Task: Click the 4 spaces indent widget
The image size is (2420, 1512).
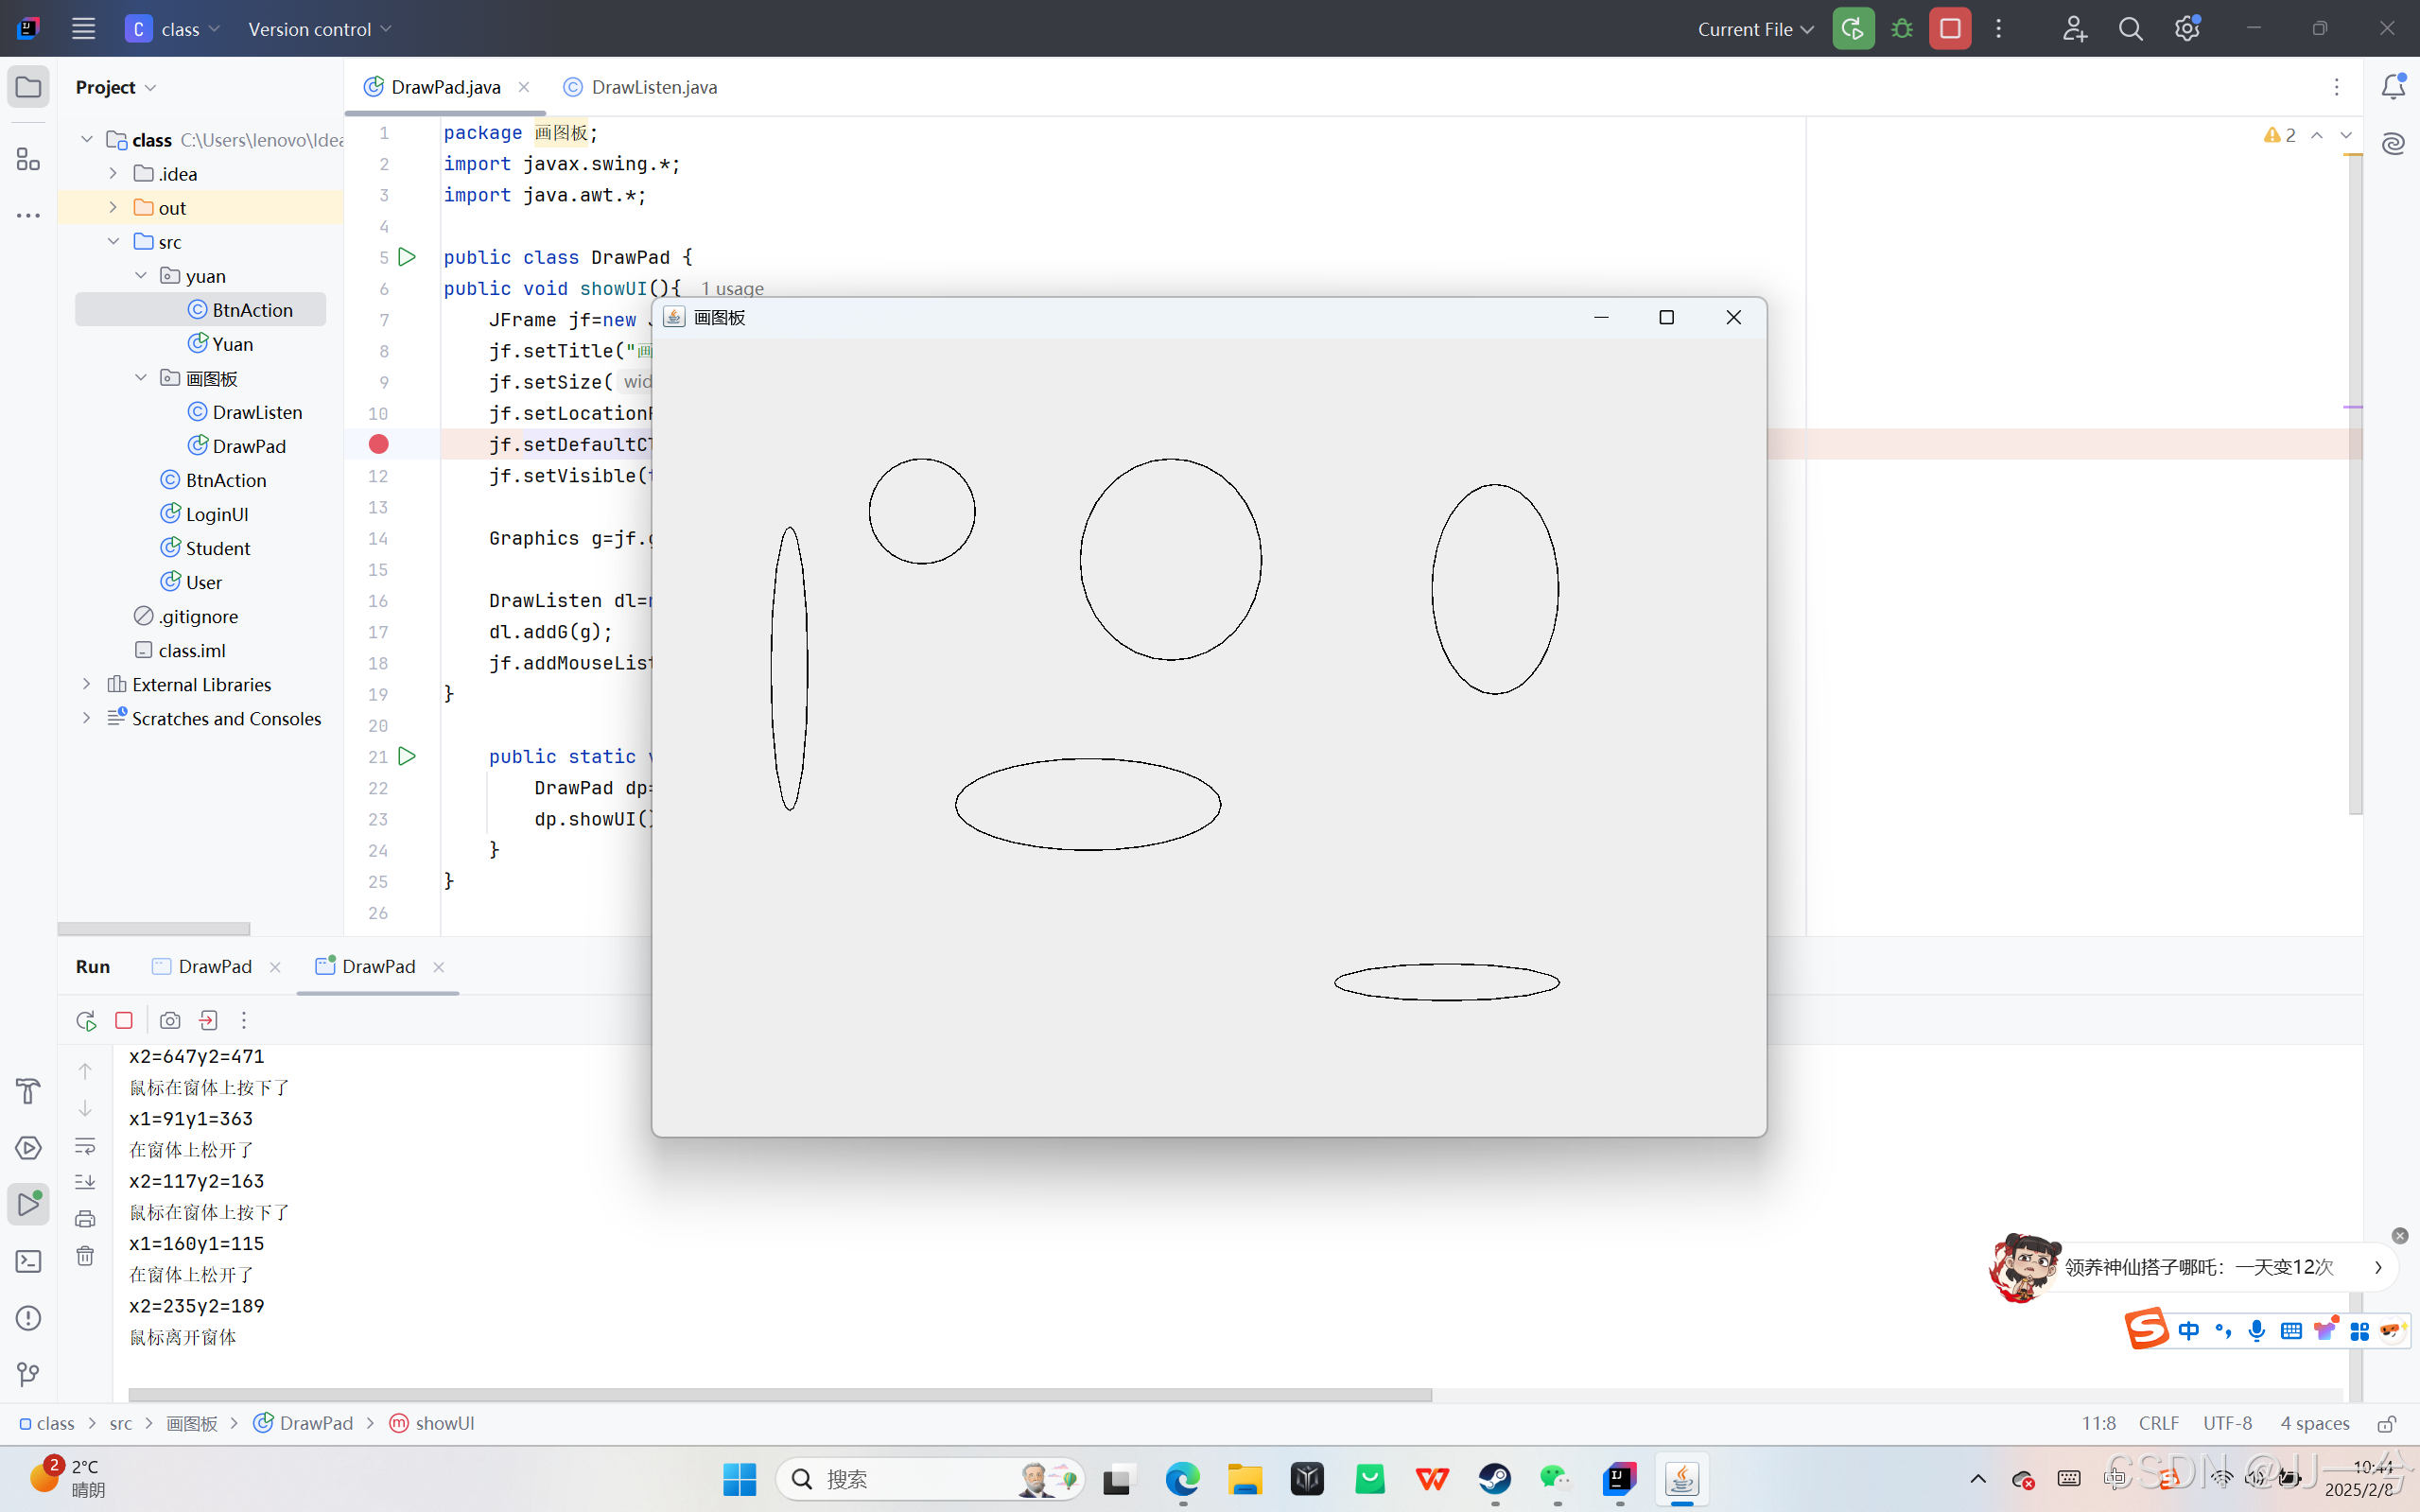Action: coord(2315,1423)
